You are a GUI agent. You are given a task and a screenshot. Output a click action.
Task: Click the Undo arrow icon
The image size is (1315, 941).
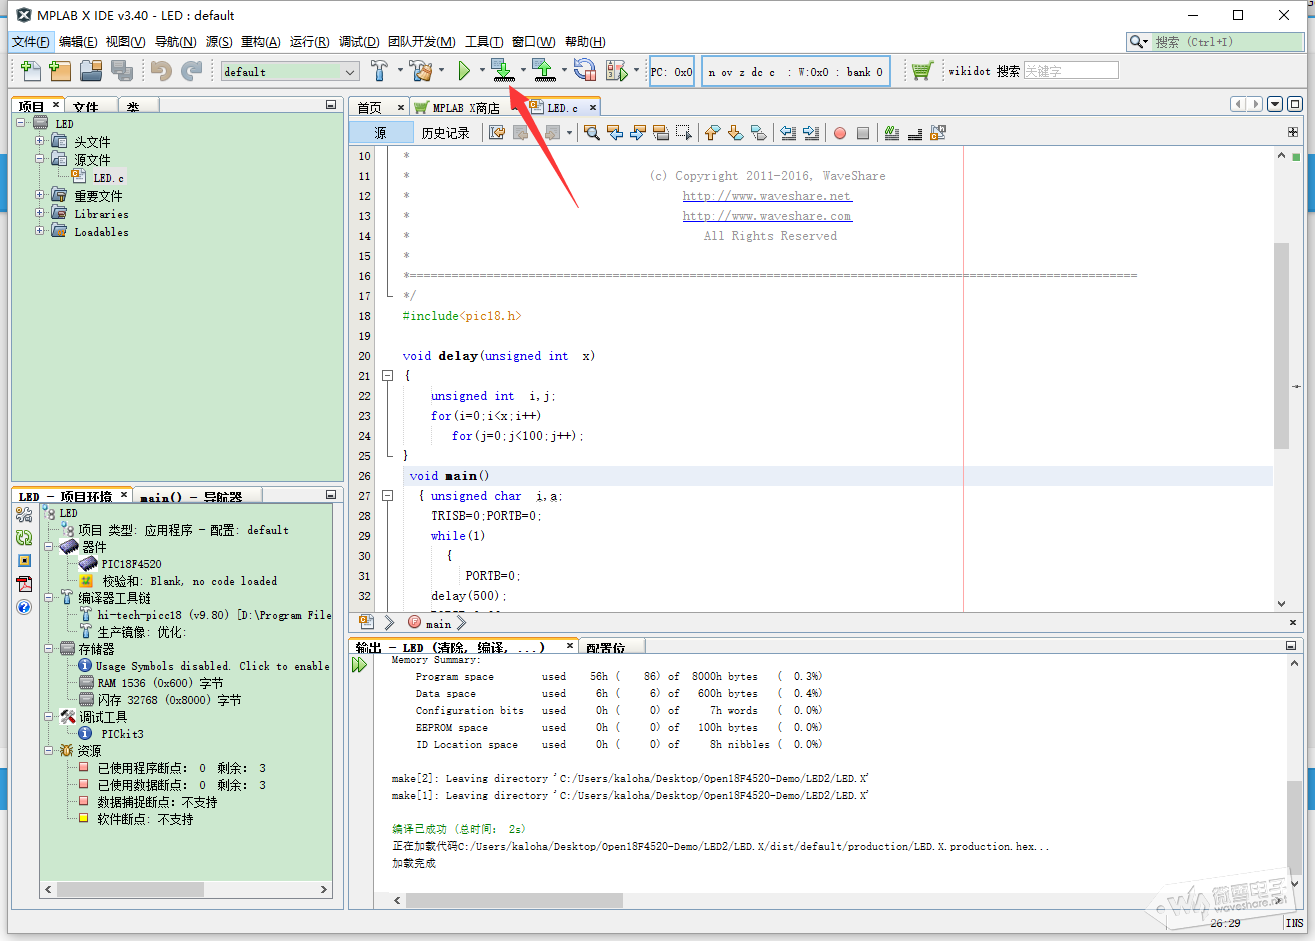coord(161,71)
